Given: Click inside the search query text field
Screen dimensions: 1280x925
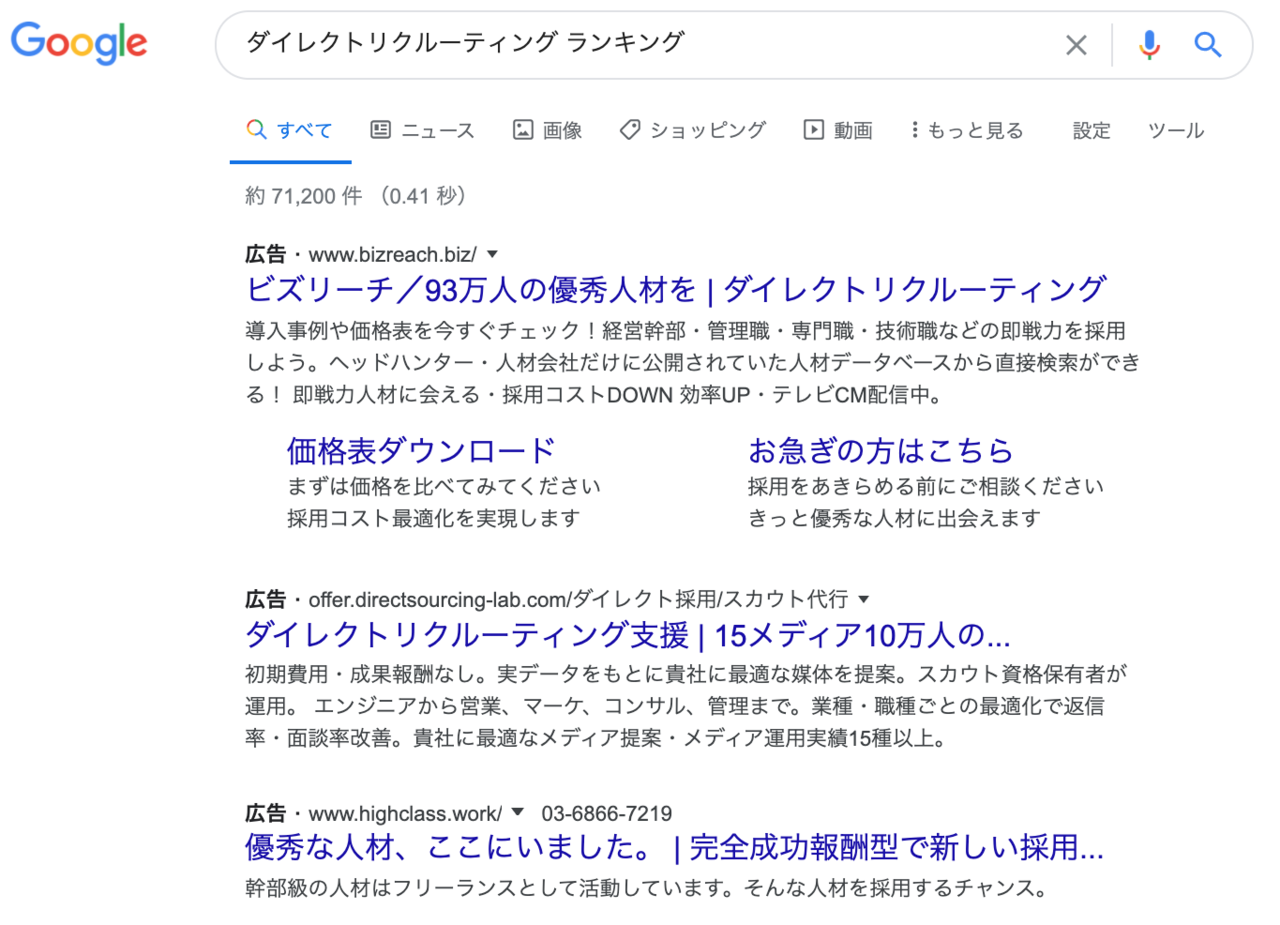Looking at the screenshot, I should click(640, 43).
